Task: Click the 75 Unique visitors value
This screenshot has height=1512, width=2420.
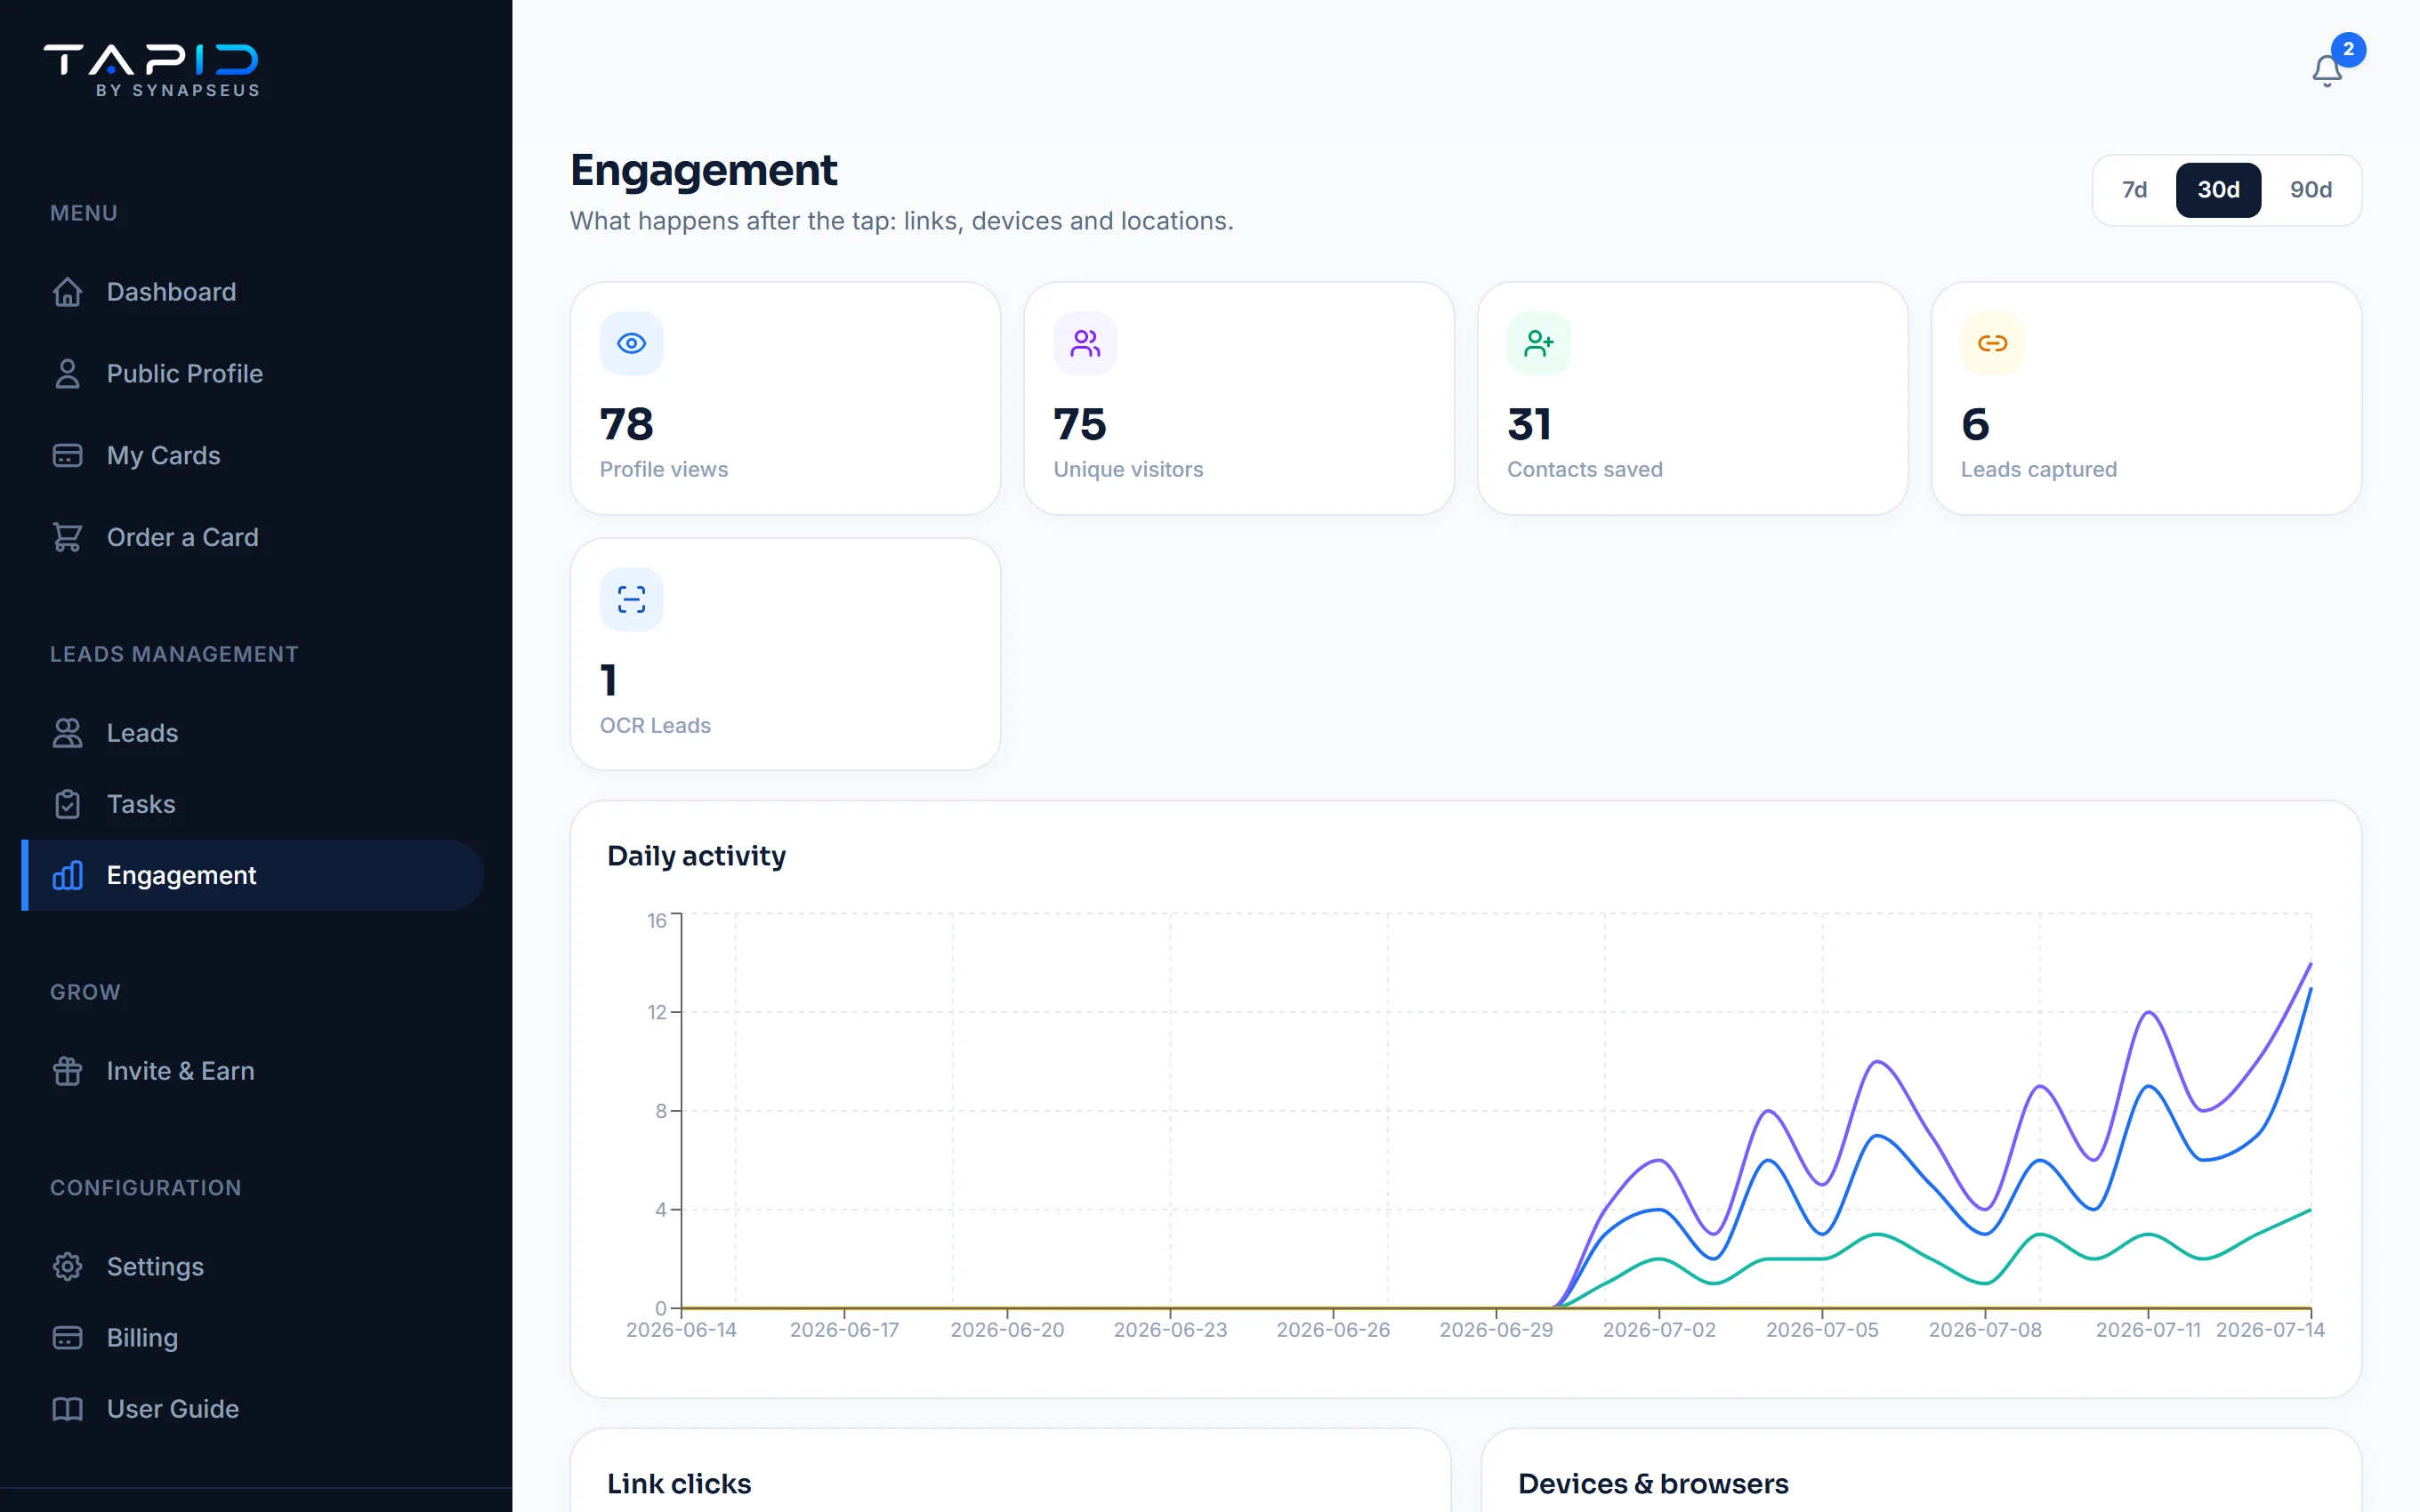Action: (x=1080, y=424)
